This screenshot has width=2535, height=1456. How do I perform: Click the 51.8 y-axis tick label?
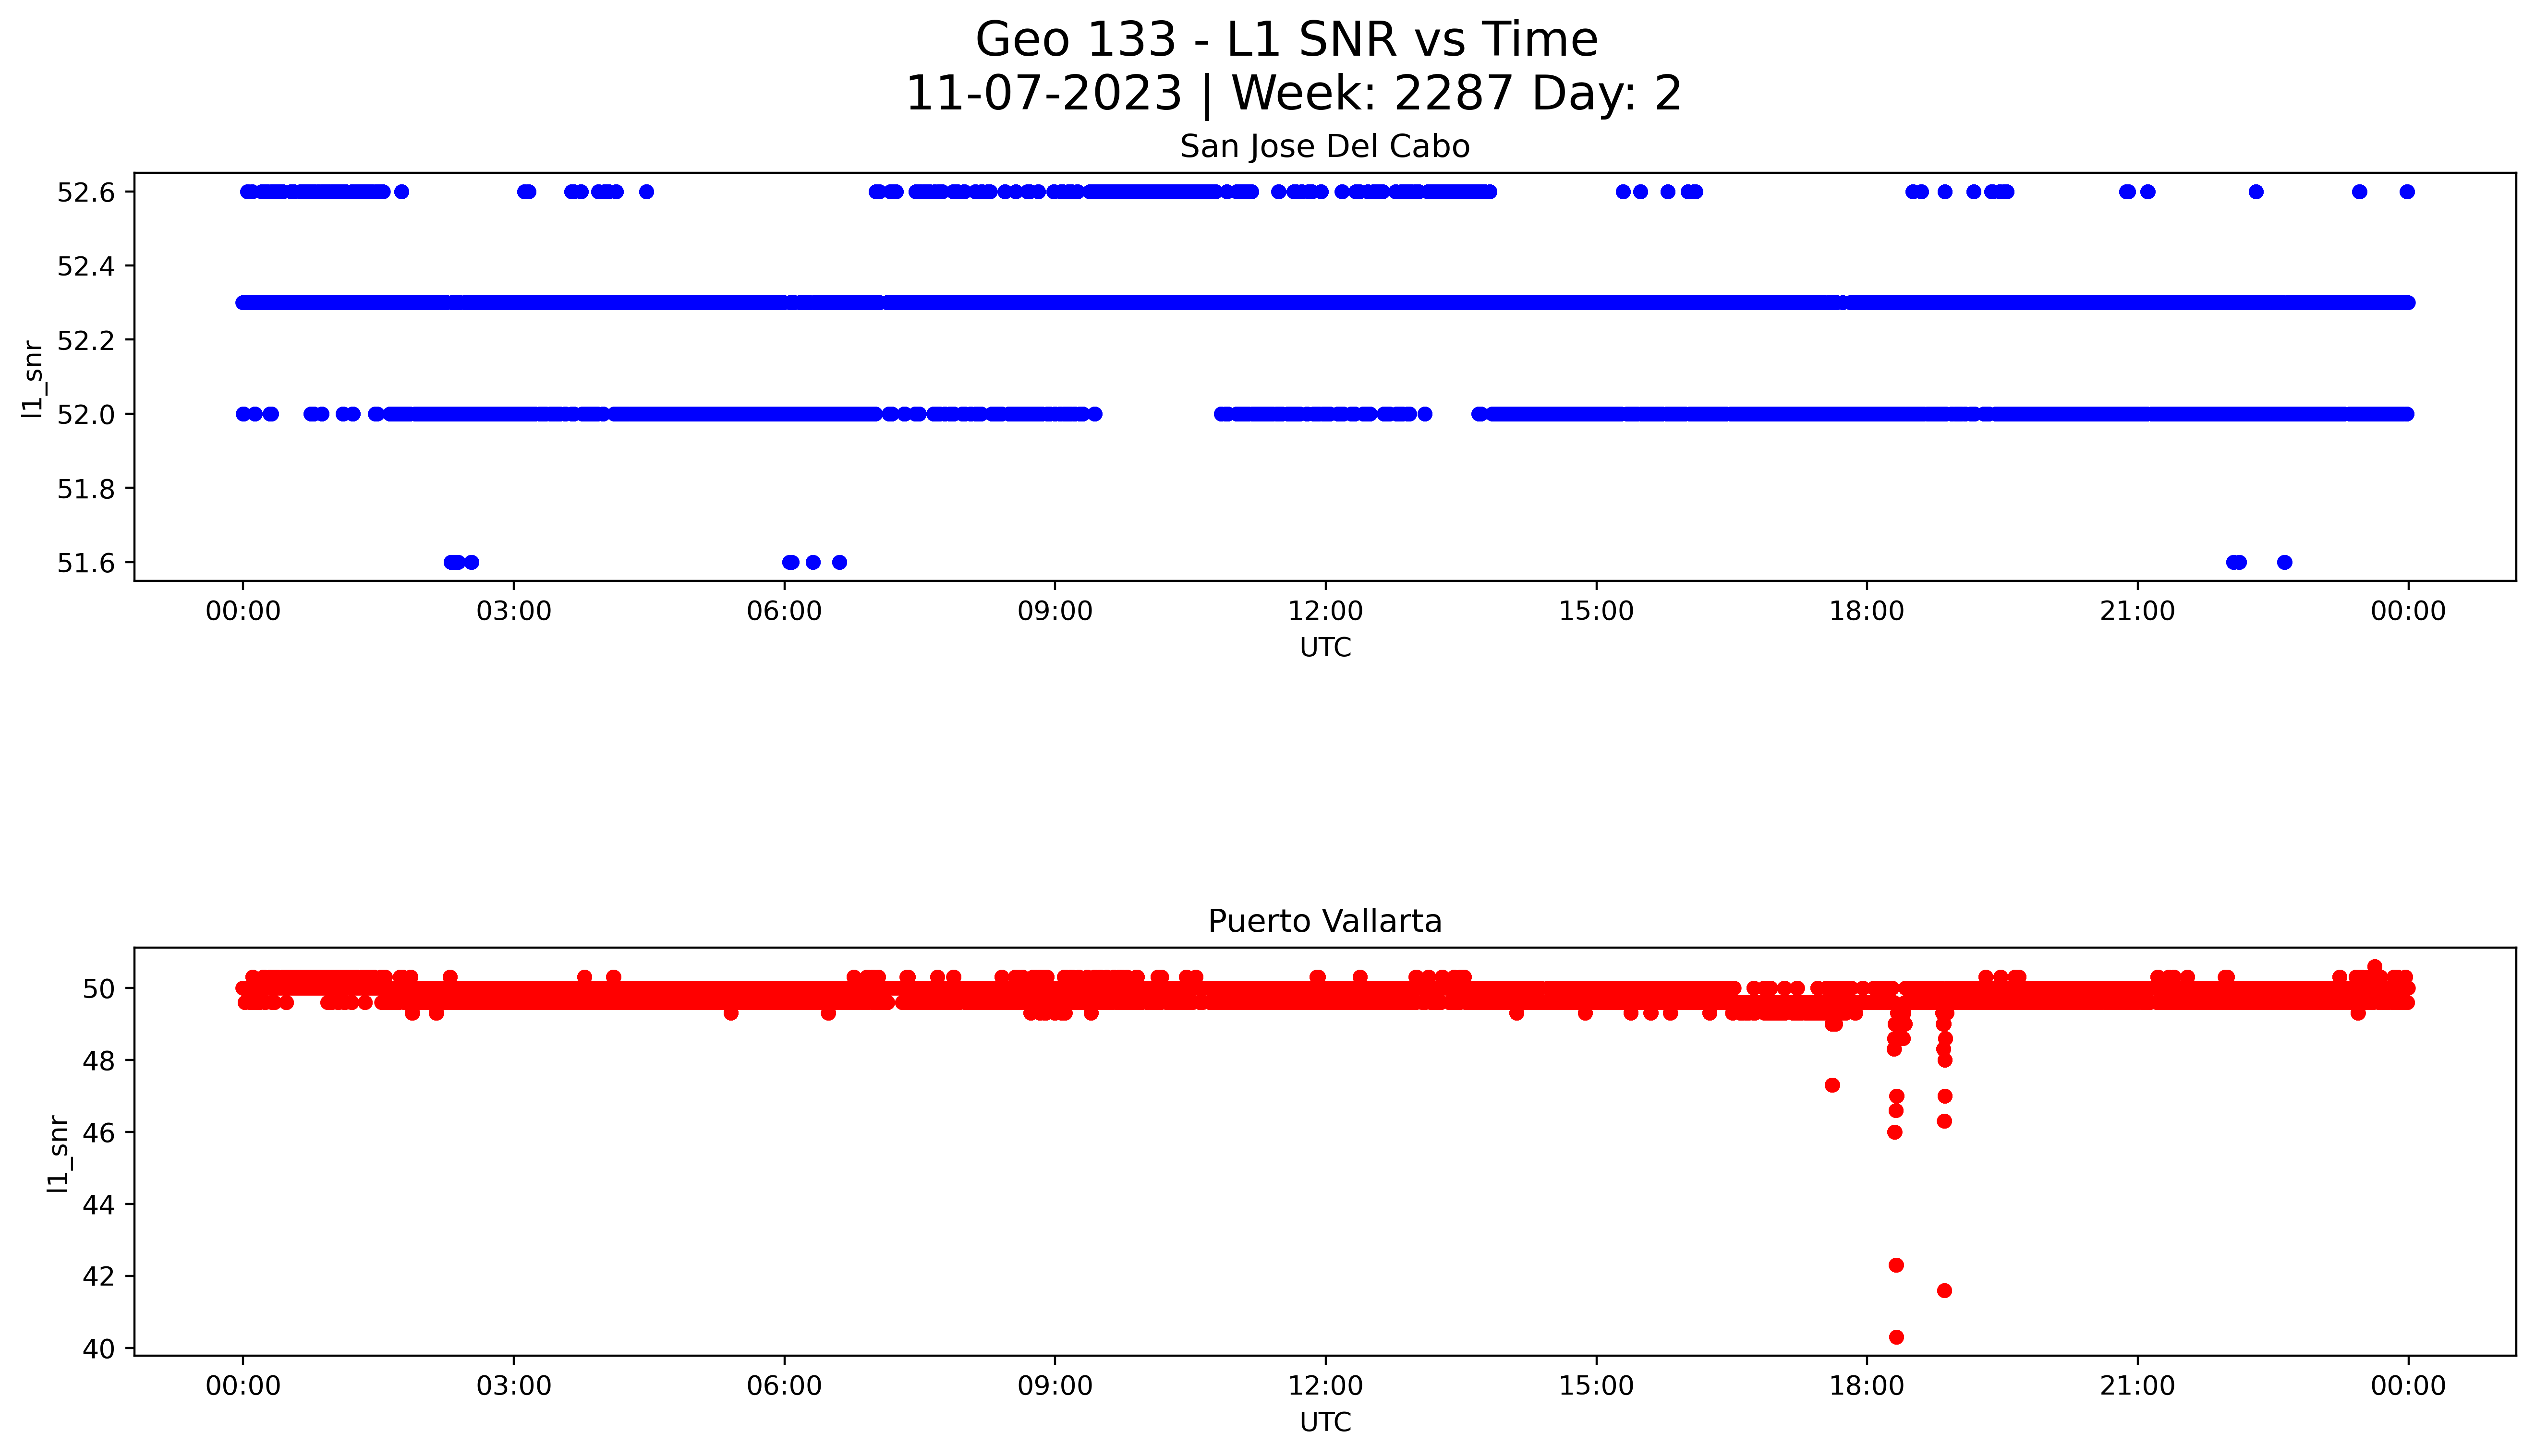(x=86, y=488)
